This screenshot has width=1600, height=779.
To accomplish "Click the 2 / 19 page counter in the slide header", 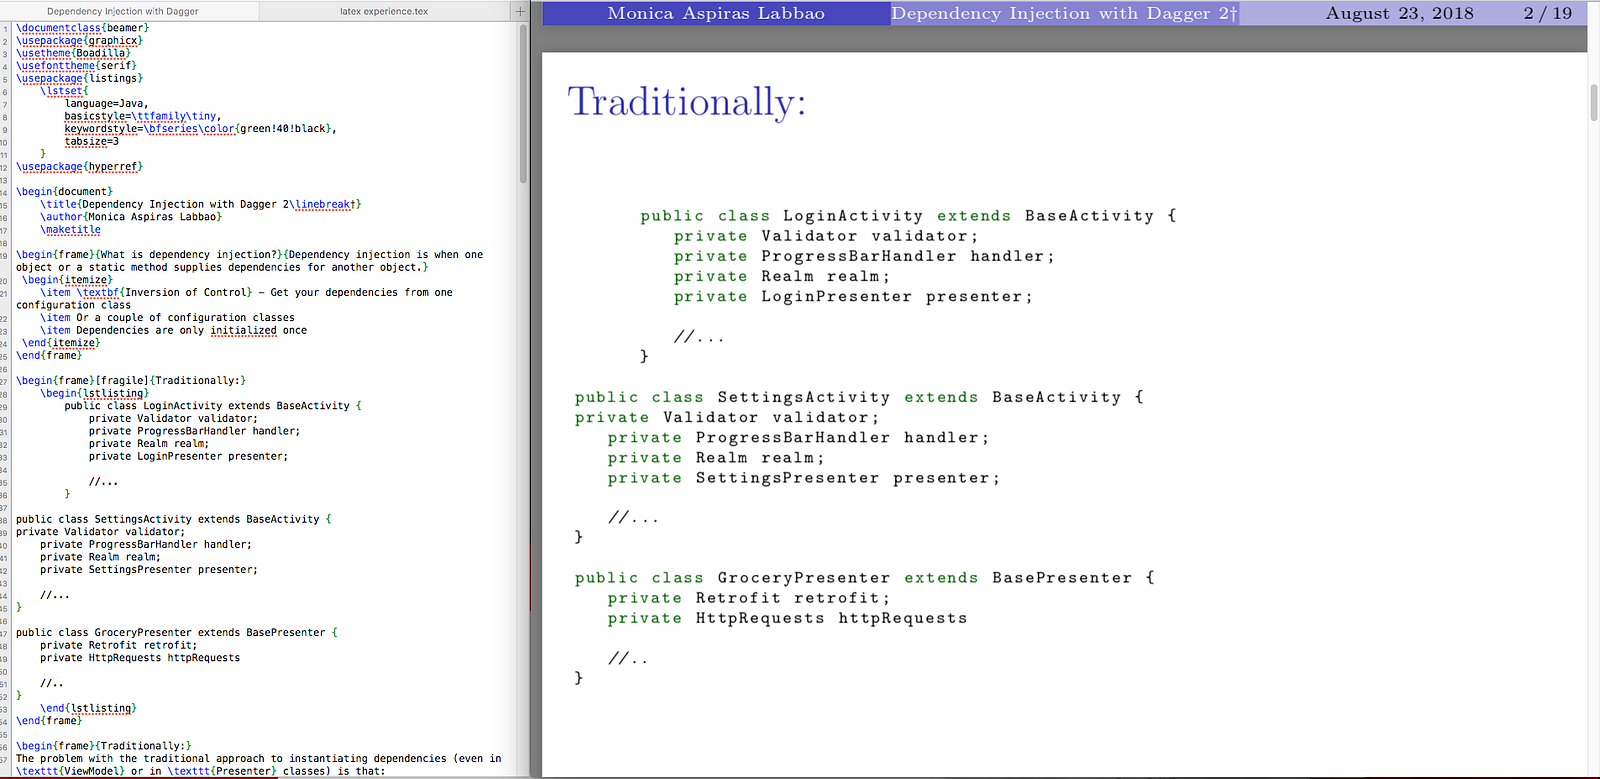I will 1548,13.
